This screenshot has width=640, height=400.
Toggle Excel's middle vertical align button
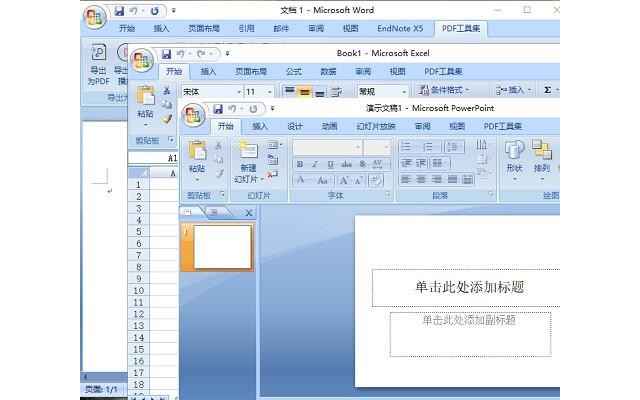[x=304, y=92]
